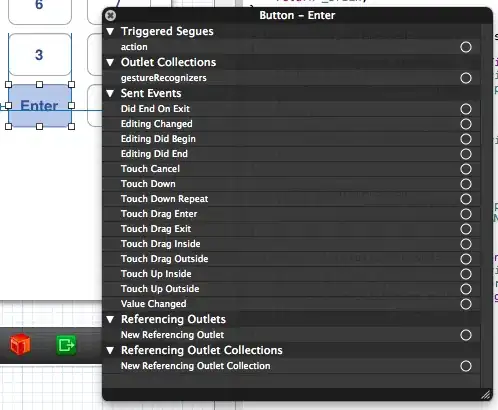Viewport: 498px width, 410px height.
Task: Click the orange First Responder cube icon
Action: coord(20,344)
